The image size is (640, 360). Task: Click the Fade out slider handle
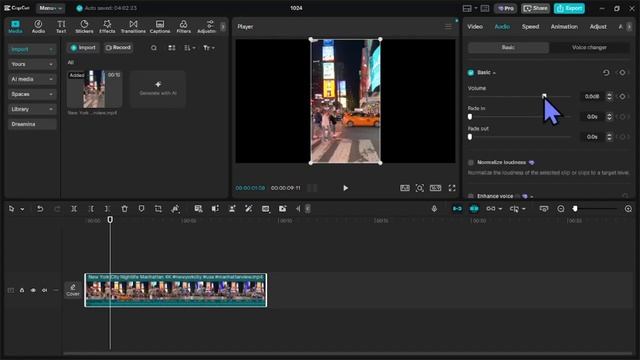(x=470, y=137)
